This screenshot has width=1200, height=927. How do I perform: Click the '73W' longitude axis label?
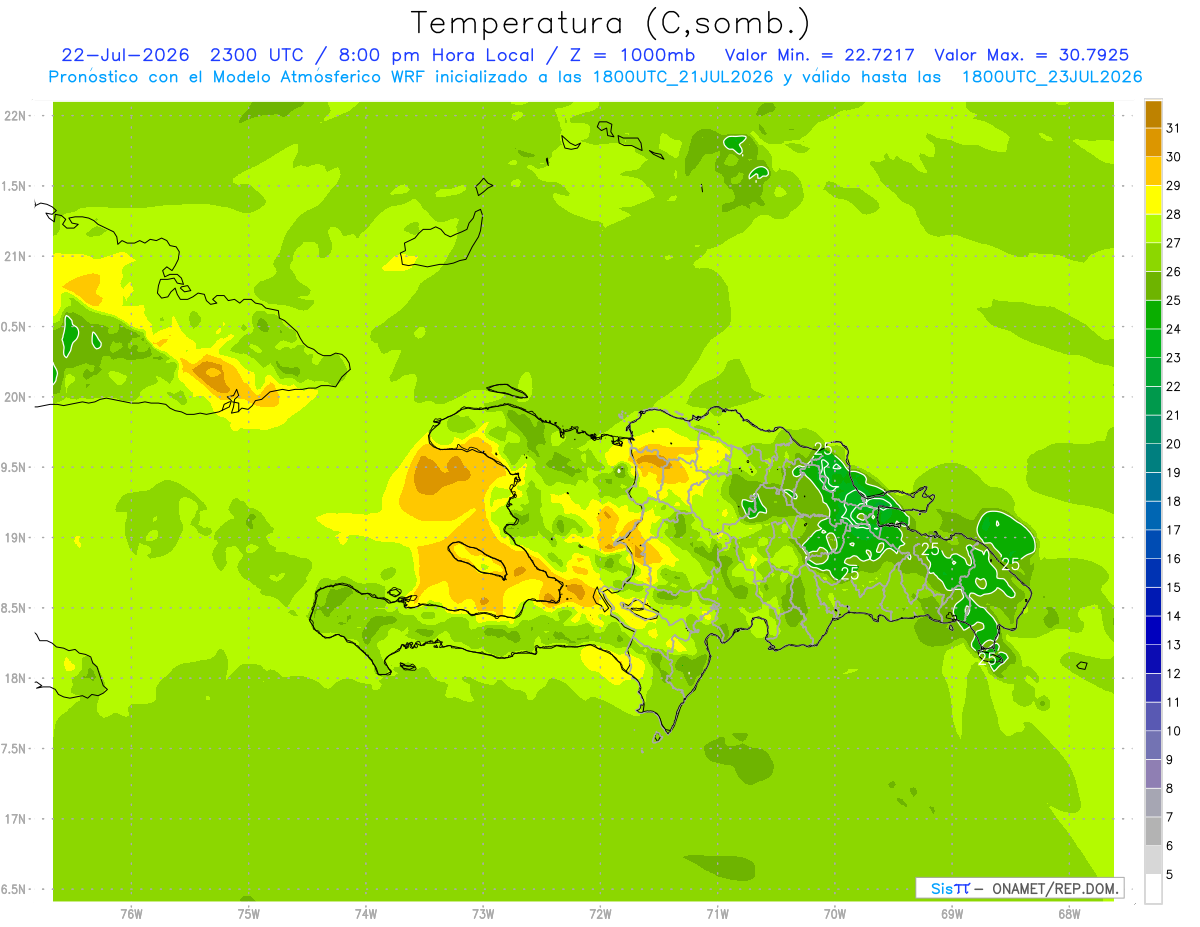click(483, 914)
